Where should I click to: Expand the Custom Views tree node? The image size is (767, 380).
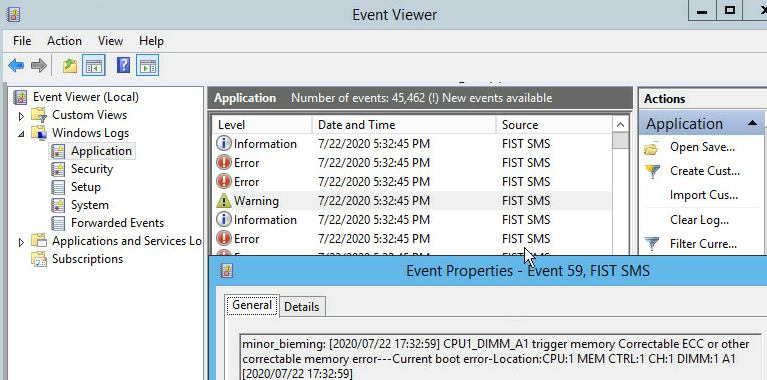(x=21, y=116)
